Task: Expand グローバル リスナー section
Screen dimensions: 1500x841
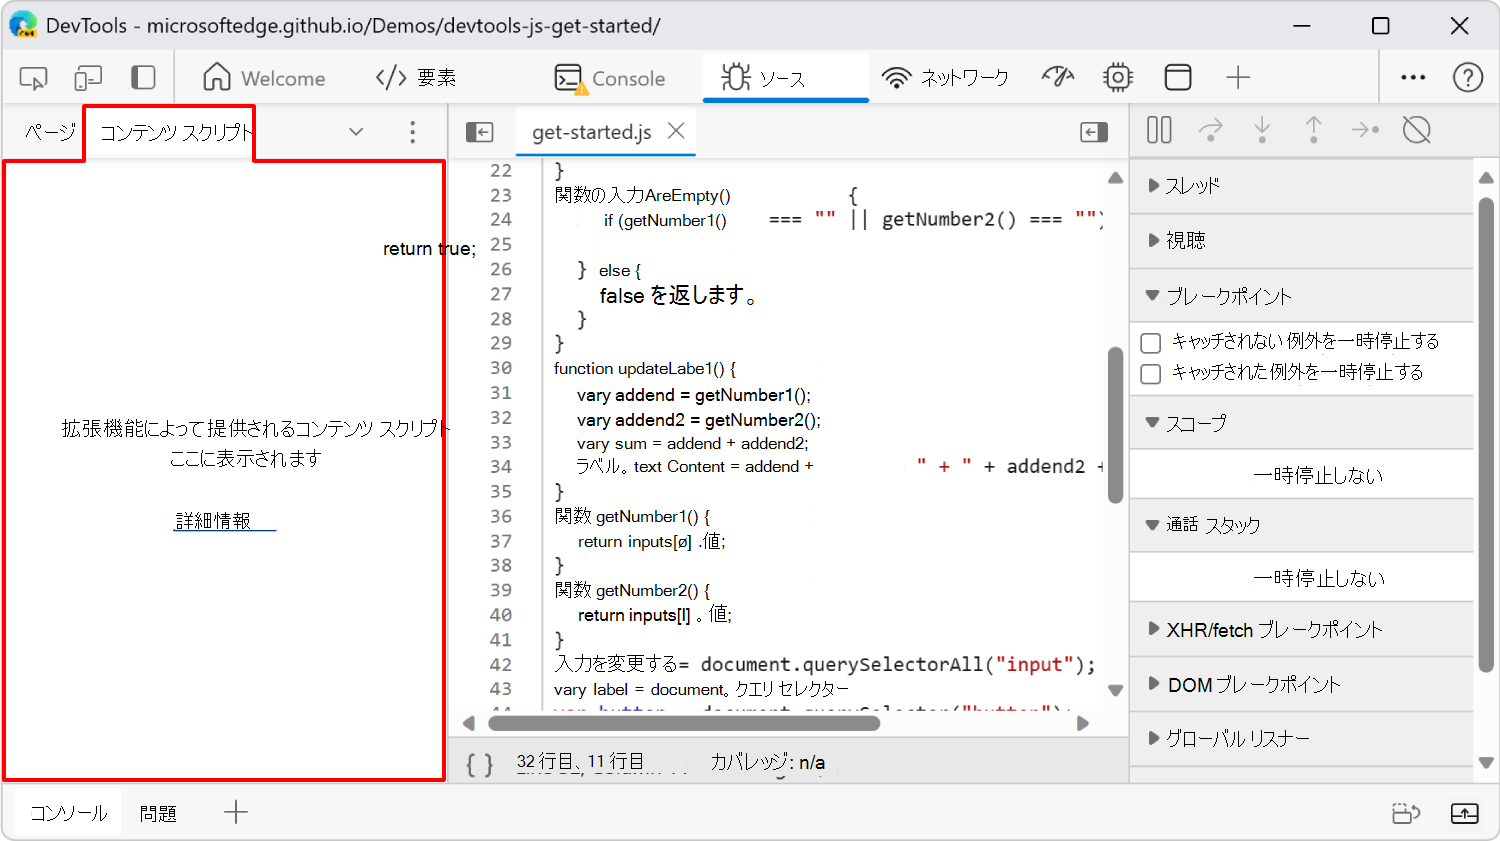Action: click(1302, 739)
